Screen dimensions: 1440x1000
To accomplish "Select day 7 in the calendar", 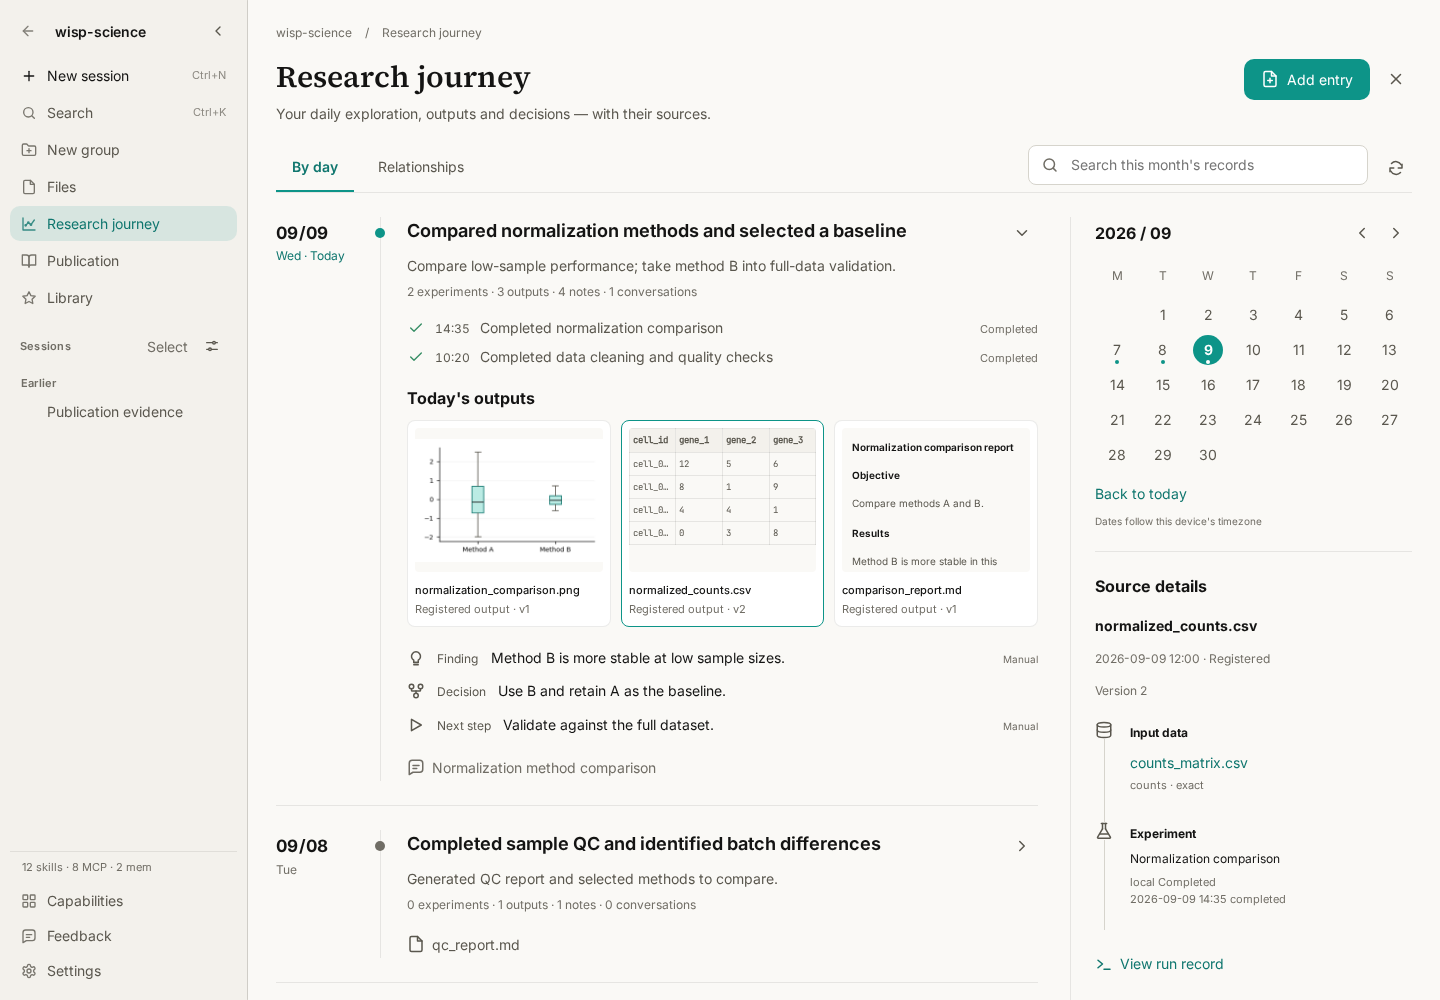I will (x=1117, y=350).
